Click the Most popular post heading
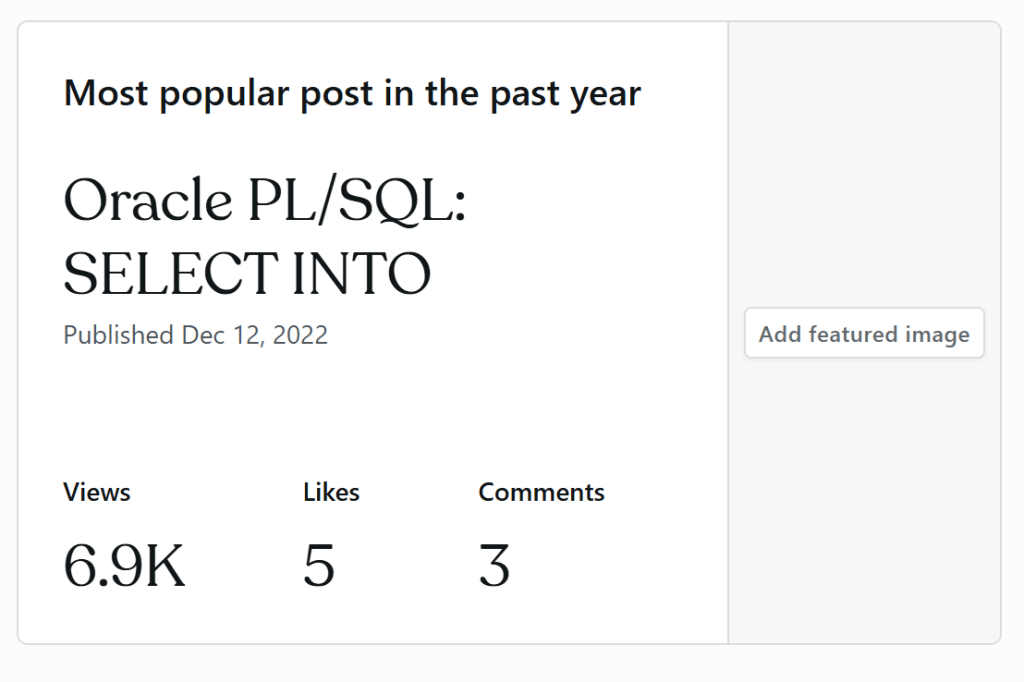Screen dimensions: 1024x682 (x=352, y=94)
